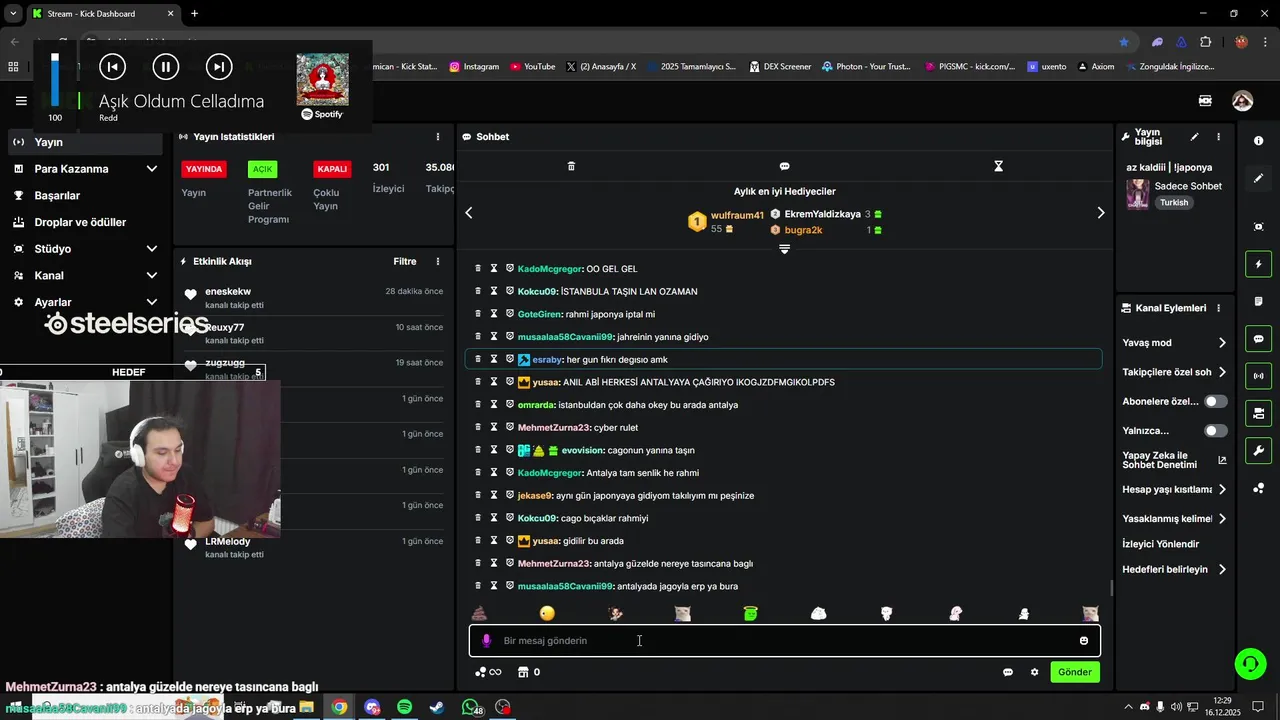Expand Hesap yaşı kısıtlaması option
Viewport: 1280px width, 720px height.
click(x=1175, y=490)
